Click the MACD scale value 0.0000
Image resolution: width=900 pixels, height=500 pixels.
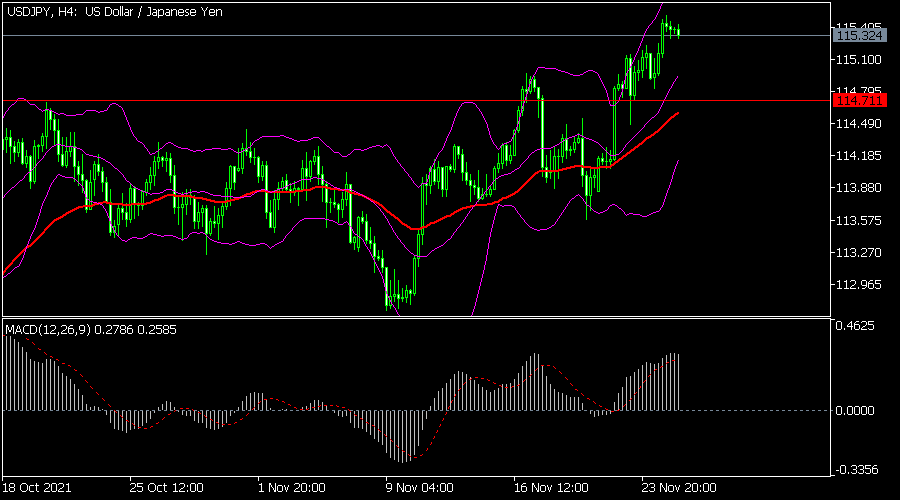[855, 411]
